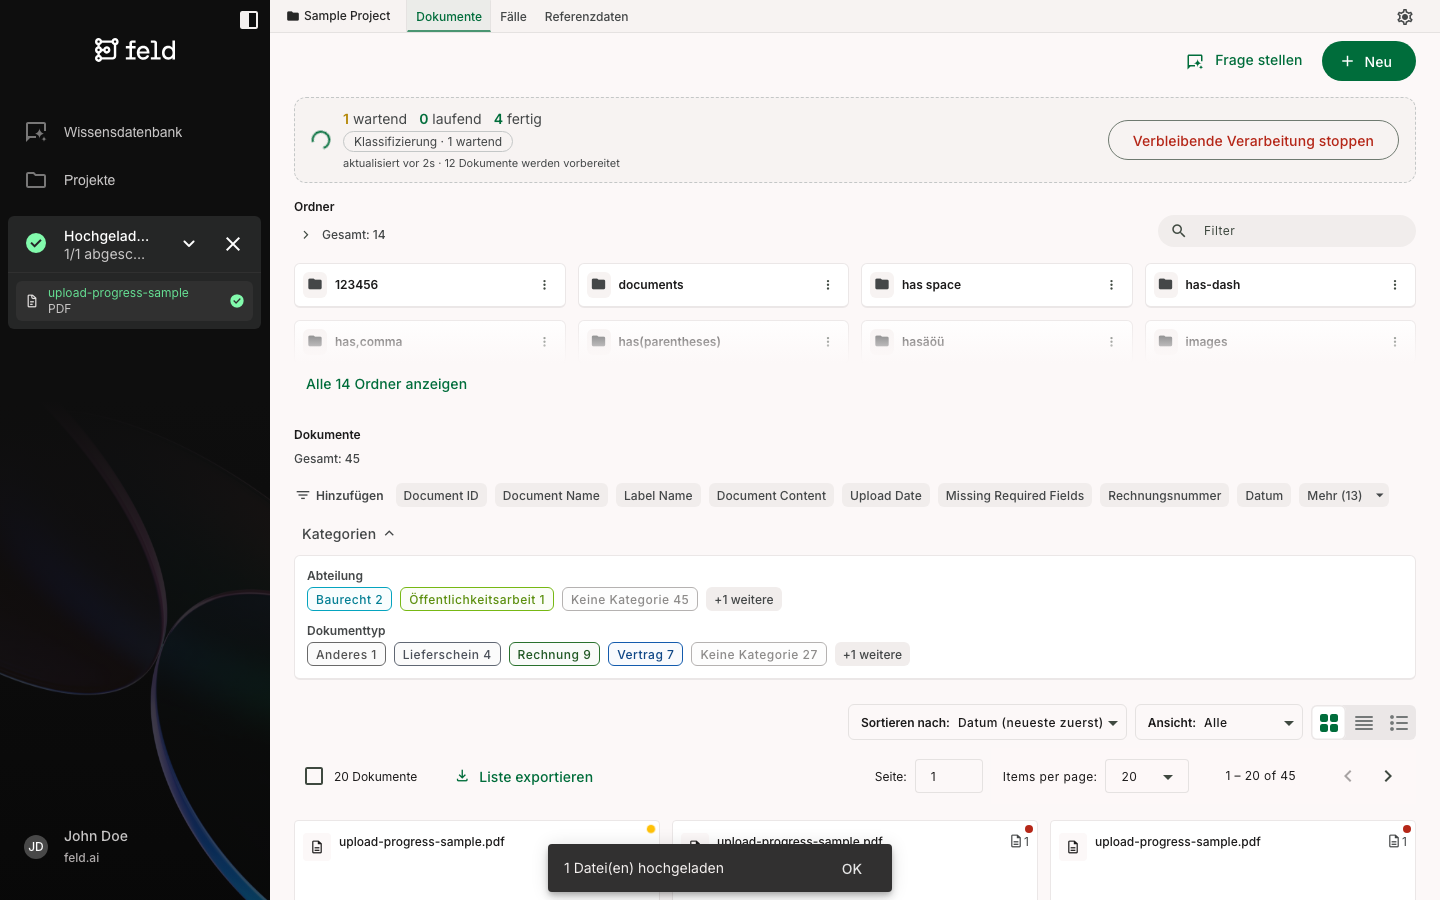Open the 123456 folder
1440x900 pixels.
click(x=430, y=285)
